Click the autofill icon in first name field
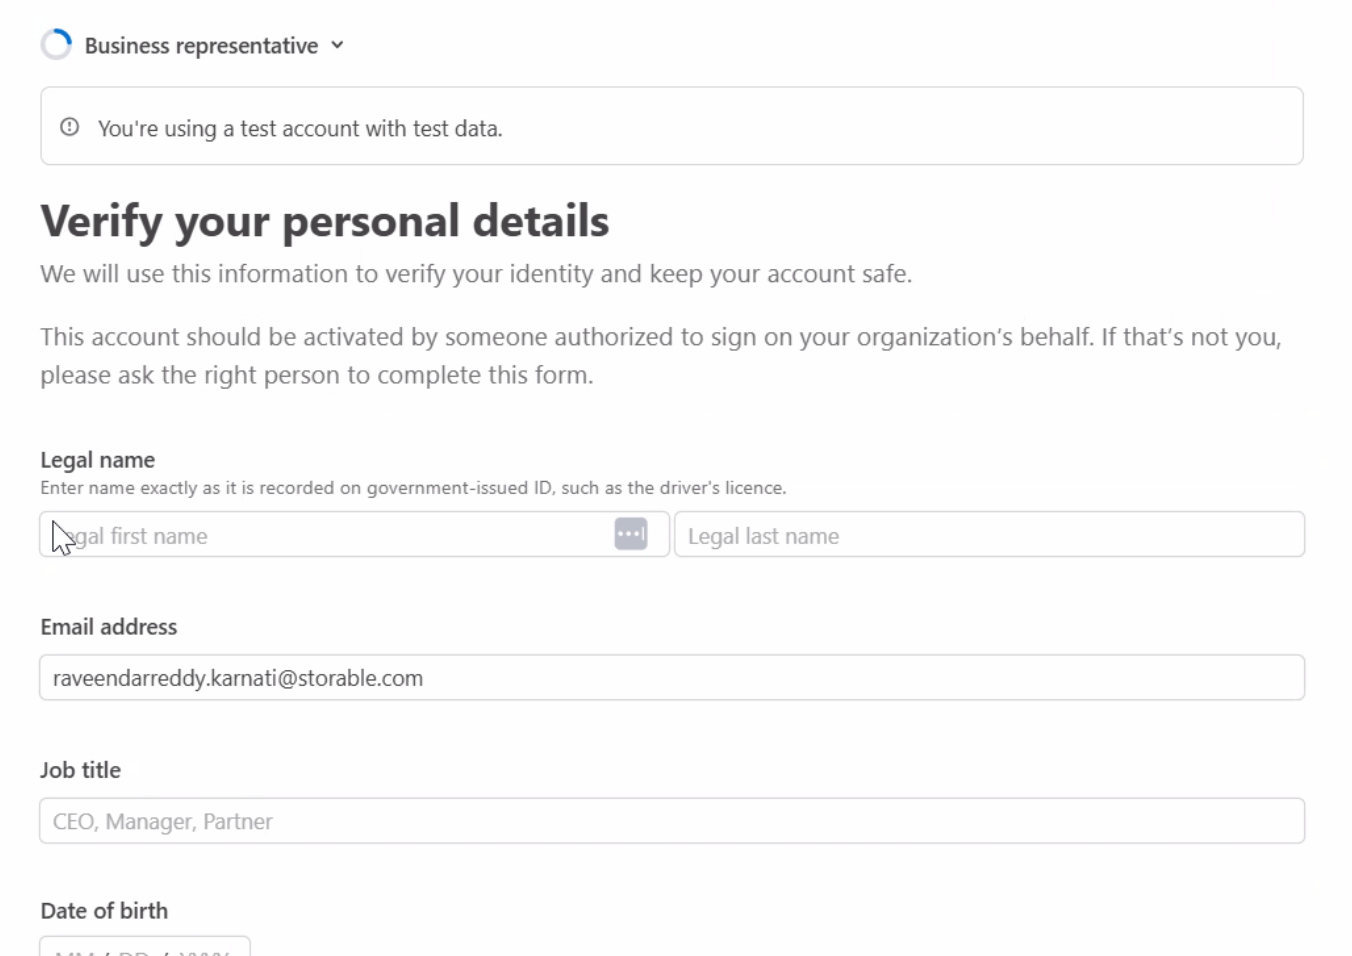This screenshot has height=956, width=1352. pos(630,534)
